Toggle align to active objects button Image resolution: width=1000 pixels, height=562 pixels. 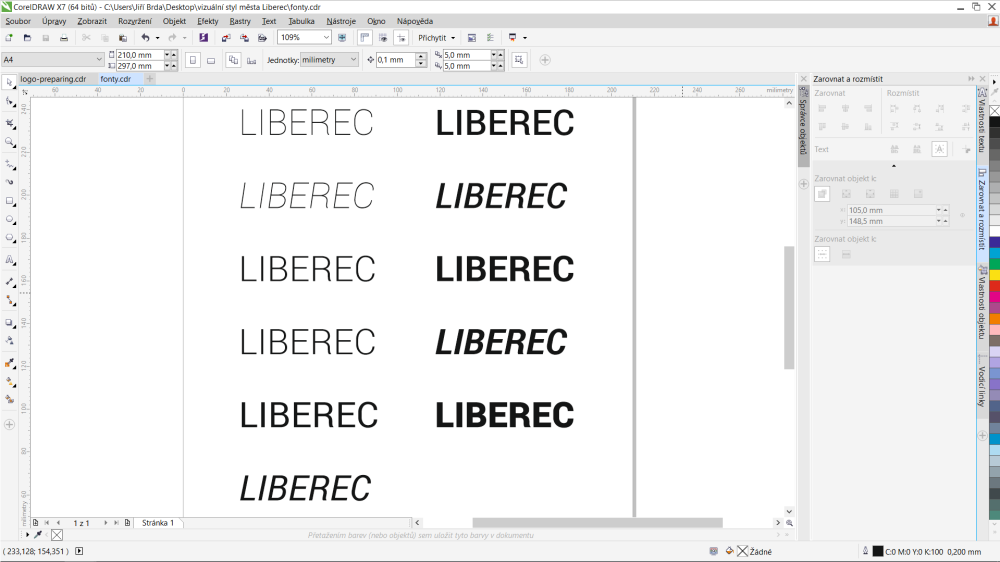(x=822, y=194)
